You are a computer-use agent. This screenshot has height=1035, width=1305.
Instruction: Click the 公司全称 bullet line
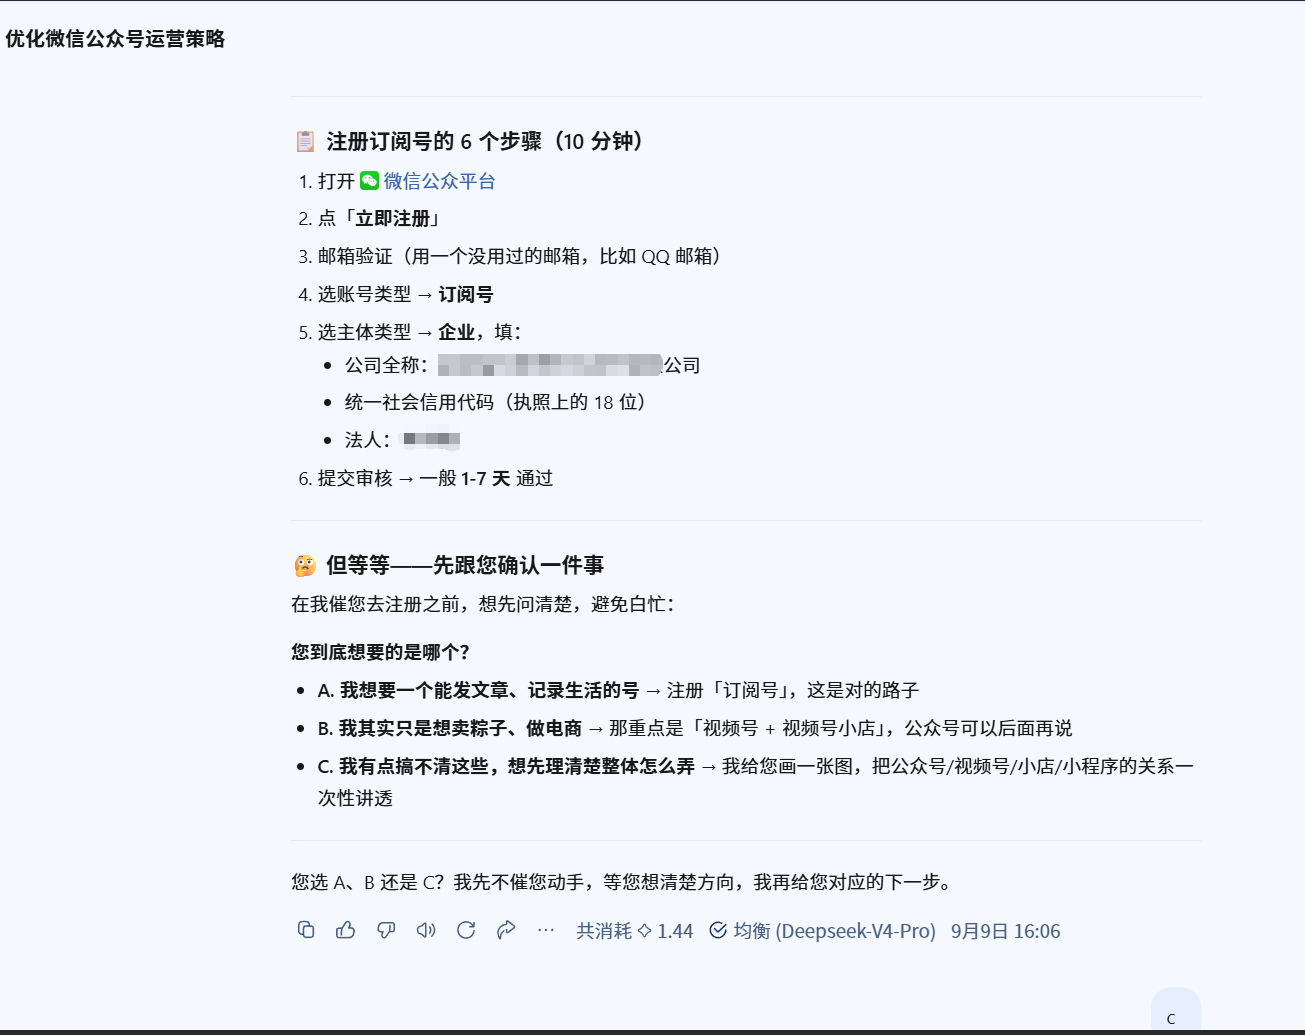(x=522, y=365)
